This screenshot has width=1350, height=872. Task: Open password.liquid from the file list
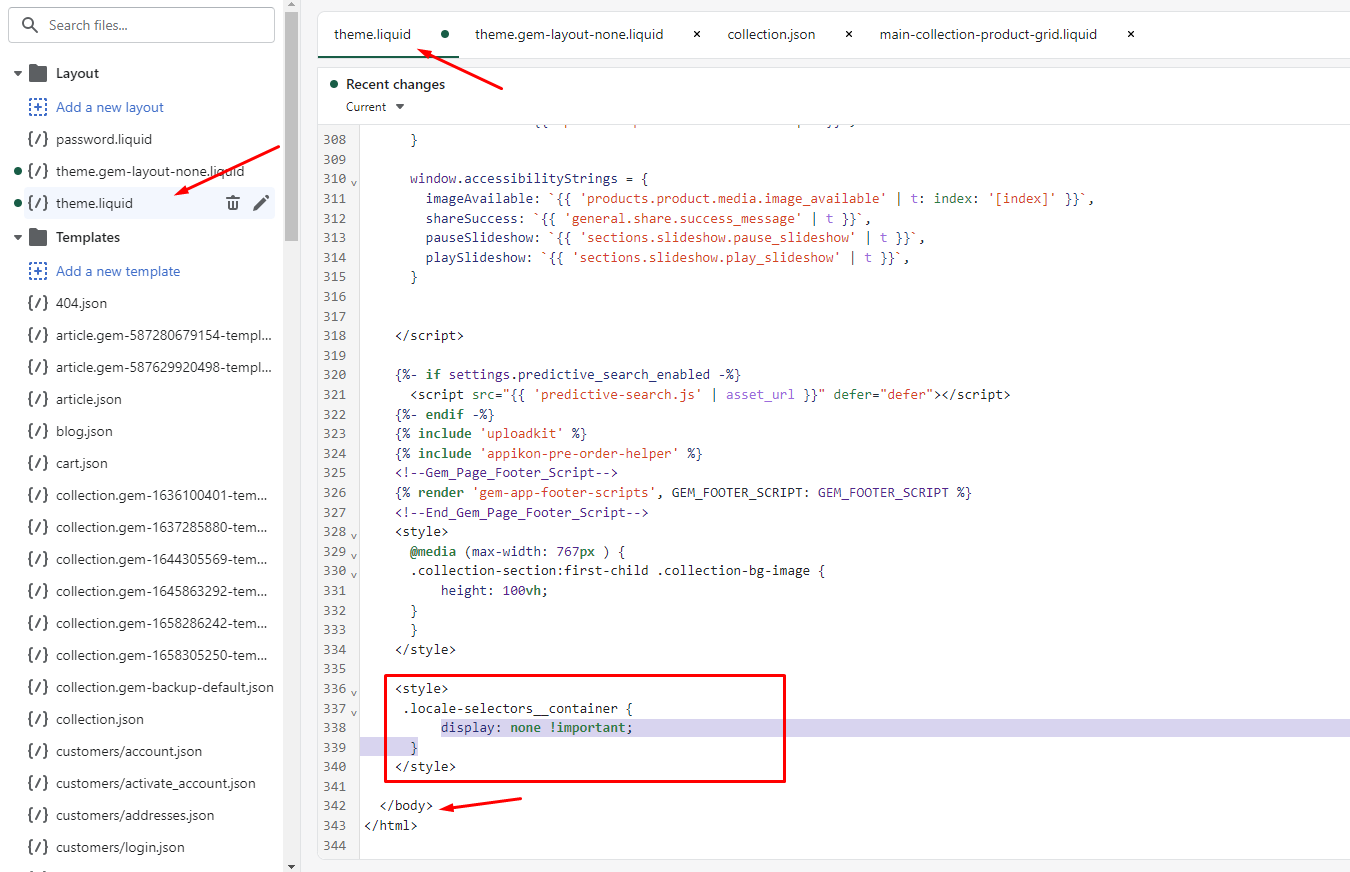[104, 139]
